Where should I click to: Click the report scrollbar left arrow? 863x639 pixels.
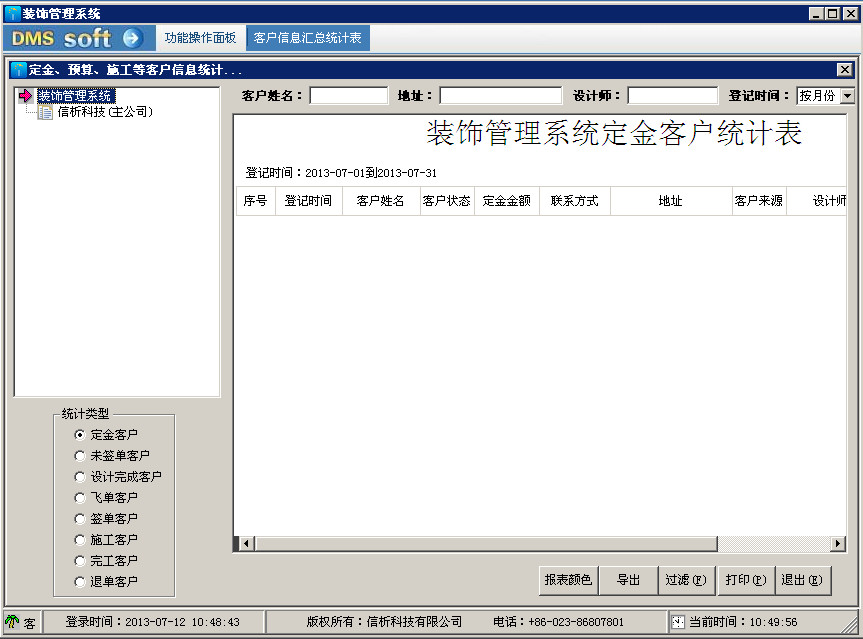[x=247, y=544]
